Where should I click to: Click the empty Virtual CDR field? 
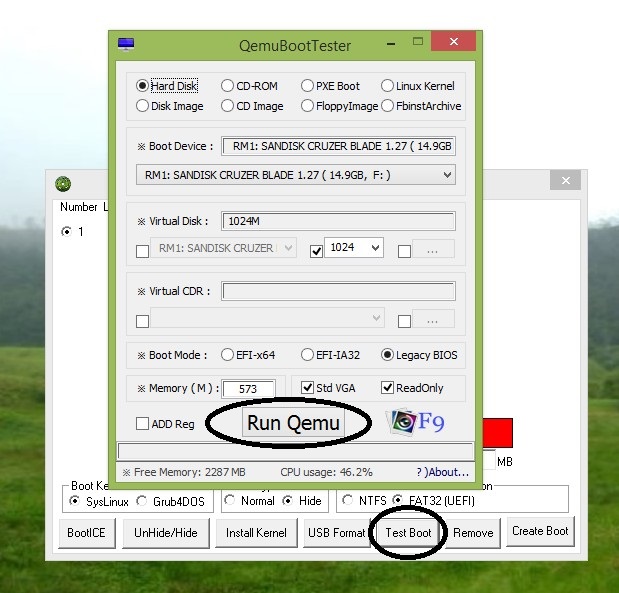[338, 291]
